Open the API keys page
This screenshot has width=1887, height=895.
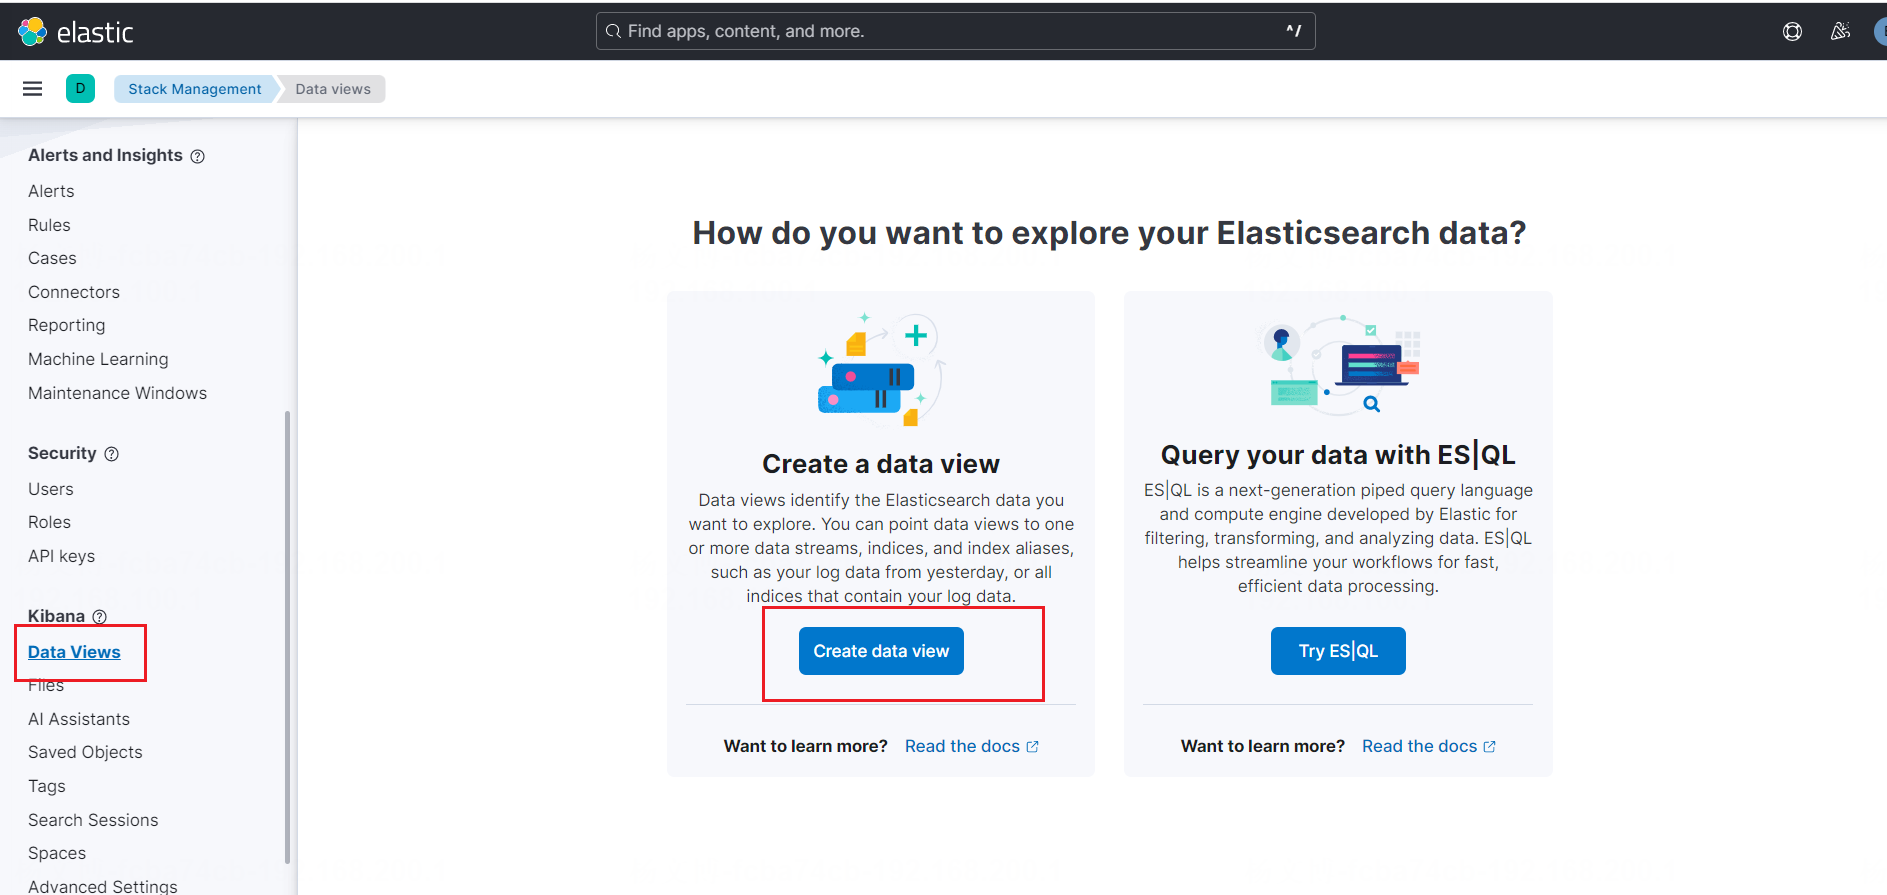[x=61, y=556]
